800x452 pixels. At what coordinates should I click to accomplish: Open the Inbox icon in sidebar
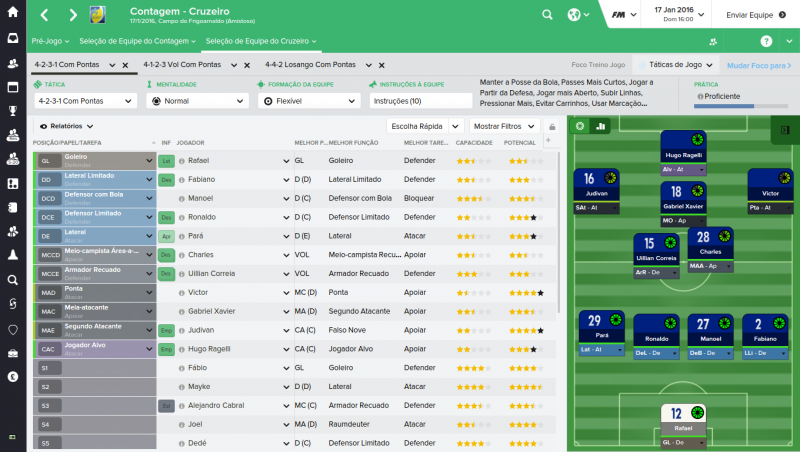(x=13, y=38)
